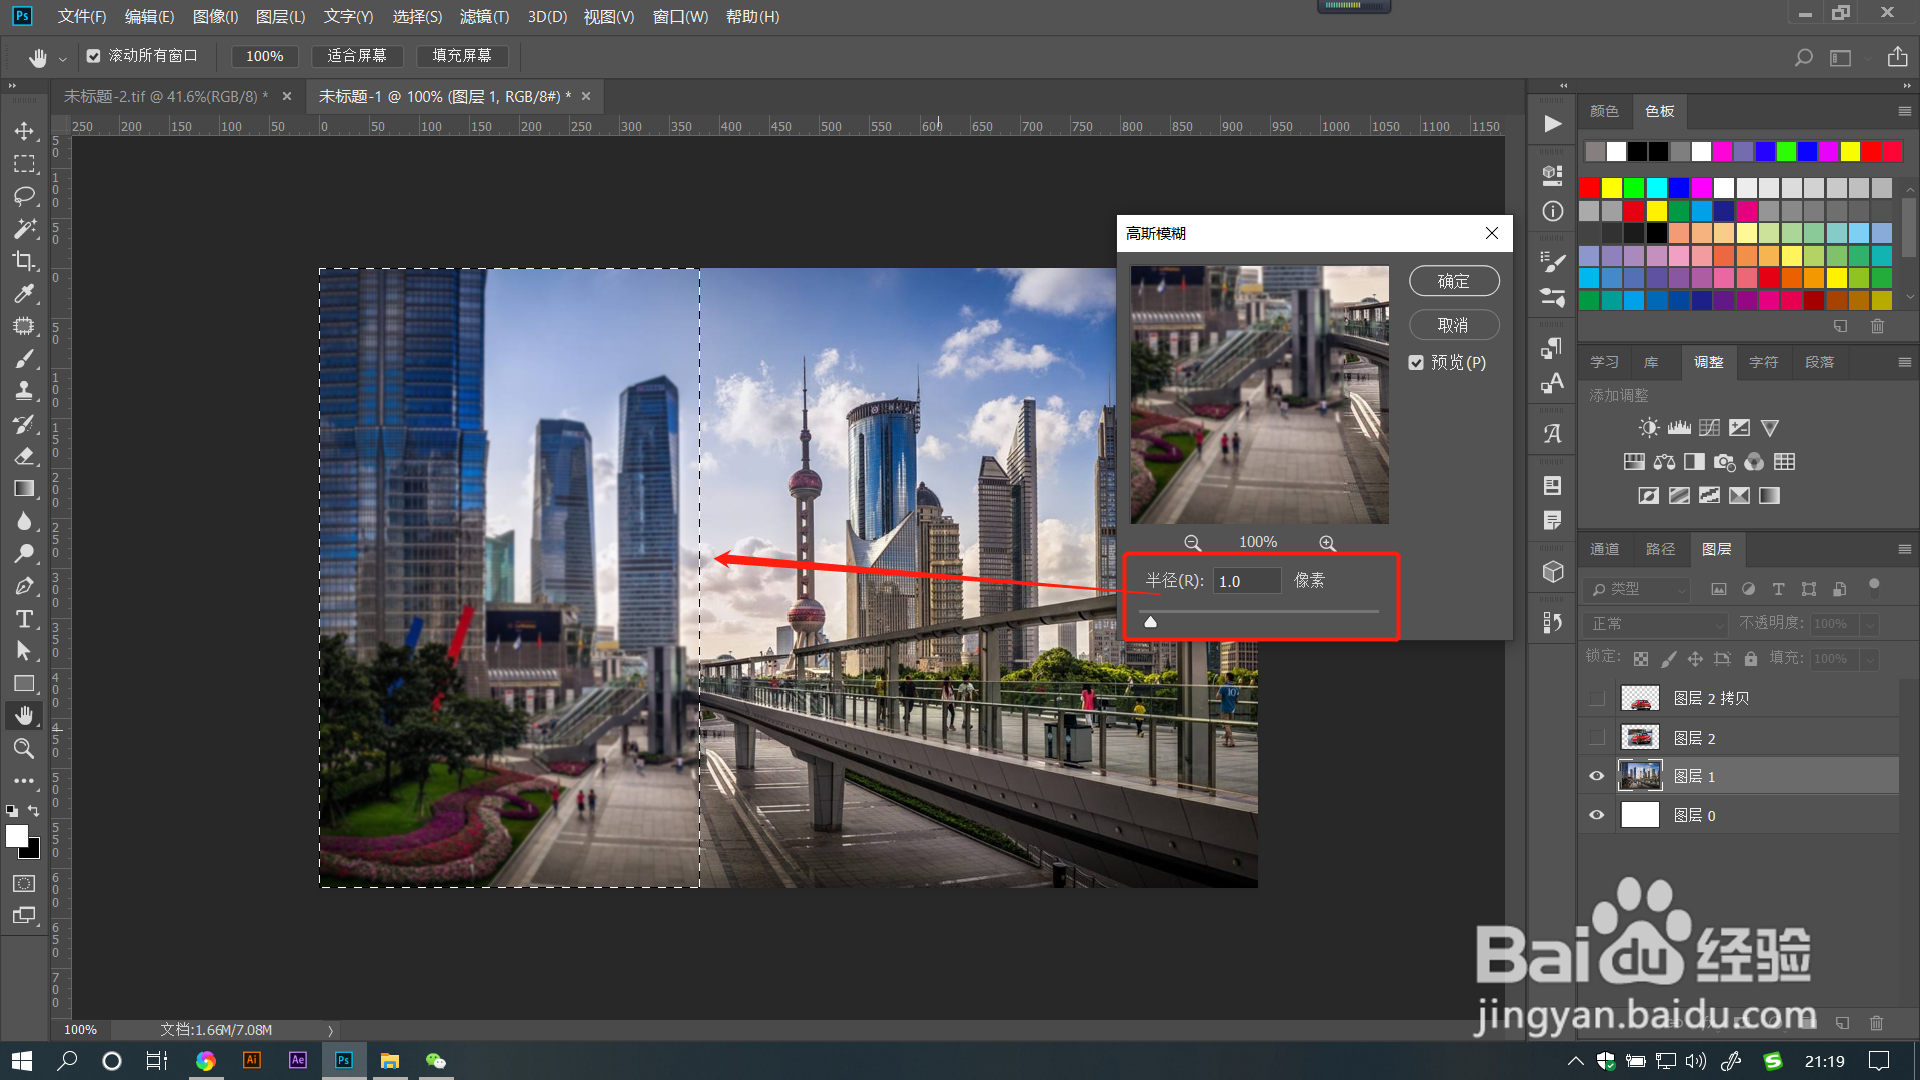Click the Gaussian Blur radius slider handle
This screenshot has width=1920, height=1080.
click(x=1150, y=622)
